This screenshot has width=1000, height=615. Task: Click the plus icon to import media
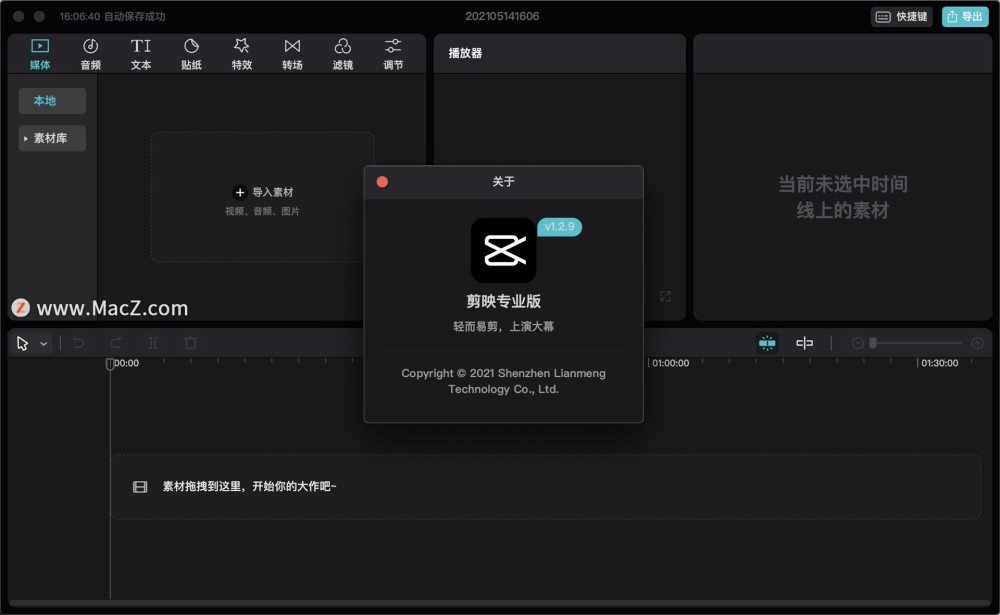(240, 192)
